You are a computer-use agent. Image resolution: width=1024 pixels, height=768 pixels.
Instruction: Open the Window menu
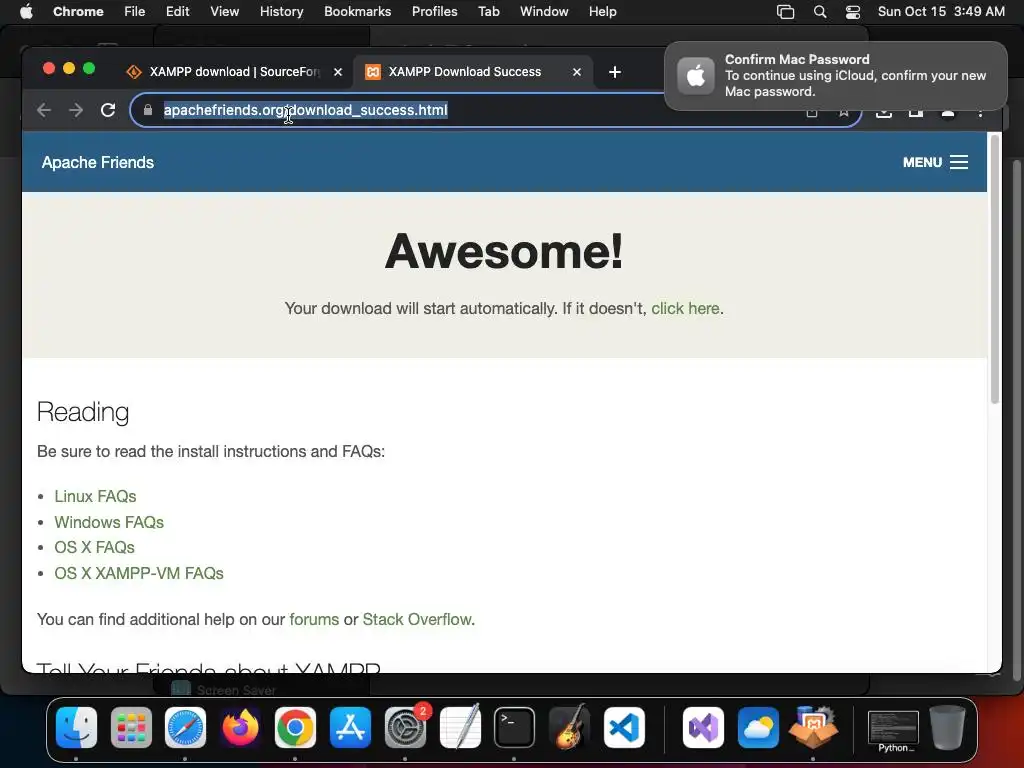pos(544,11)
